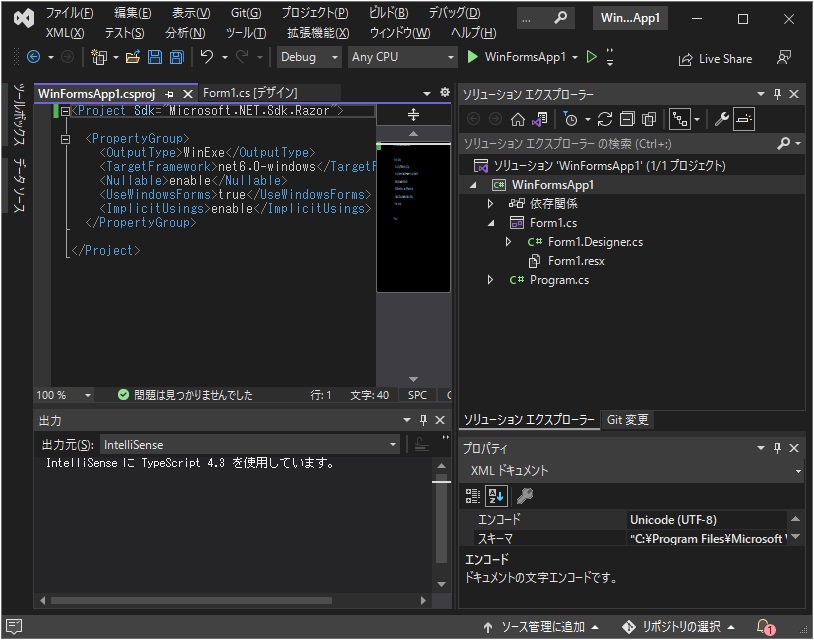Close the WinFormsApp1.csproj tab
The image size is (814, 640).
pos(188,94)
